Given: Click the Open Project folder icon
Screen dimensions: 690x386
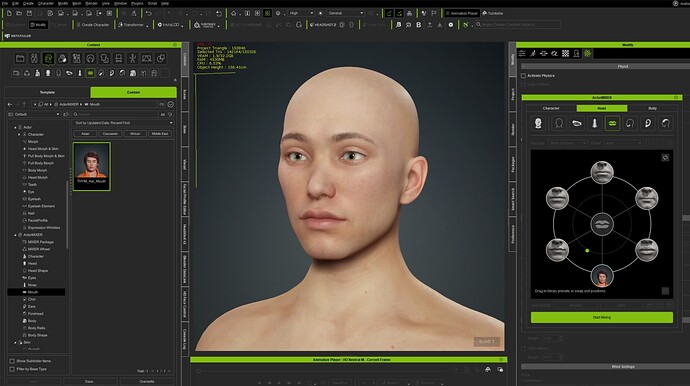Looking at the screenshot, I should click(19, 13).
